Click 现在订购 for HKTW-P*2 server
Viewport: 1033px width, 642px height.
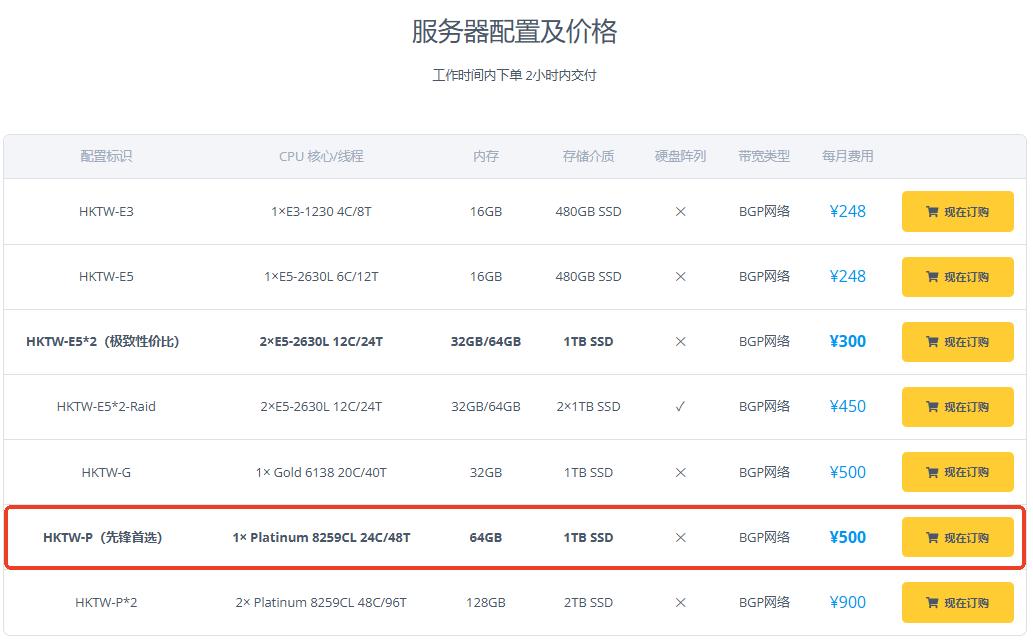pos(957,602)
